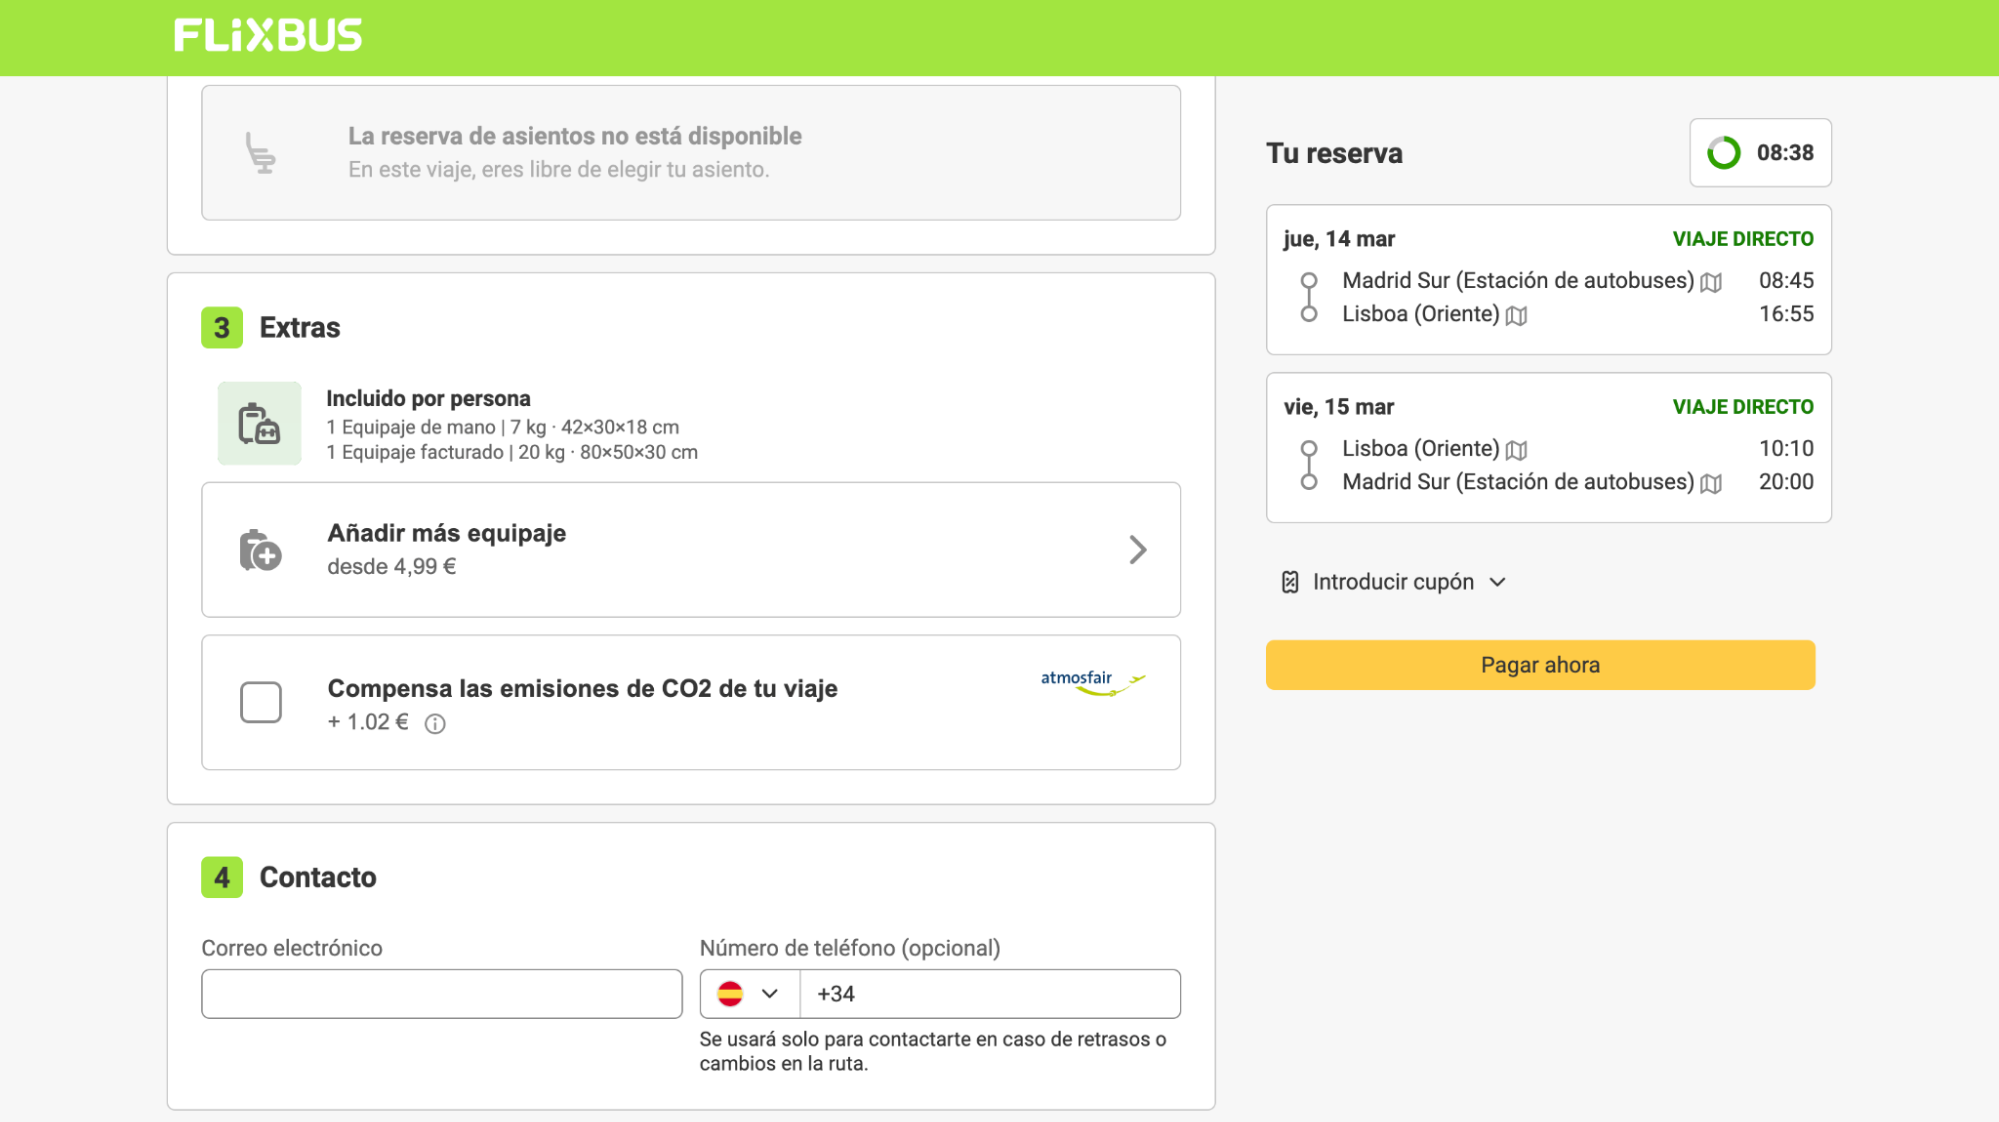Click the green step 3 number badge
The image size is (1999, 1122).
(x=222, y=328)
